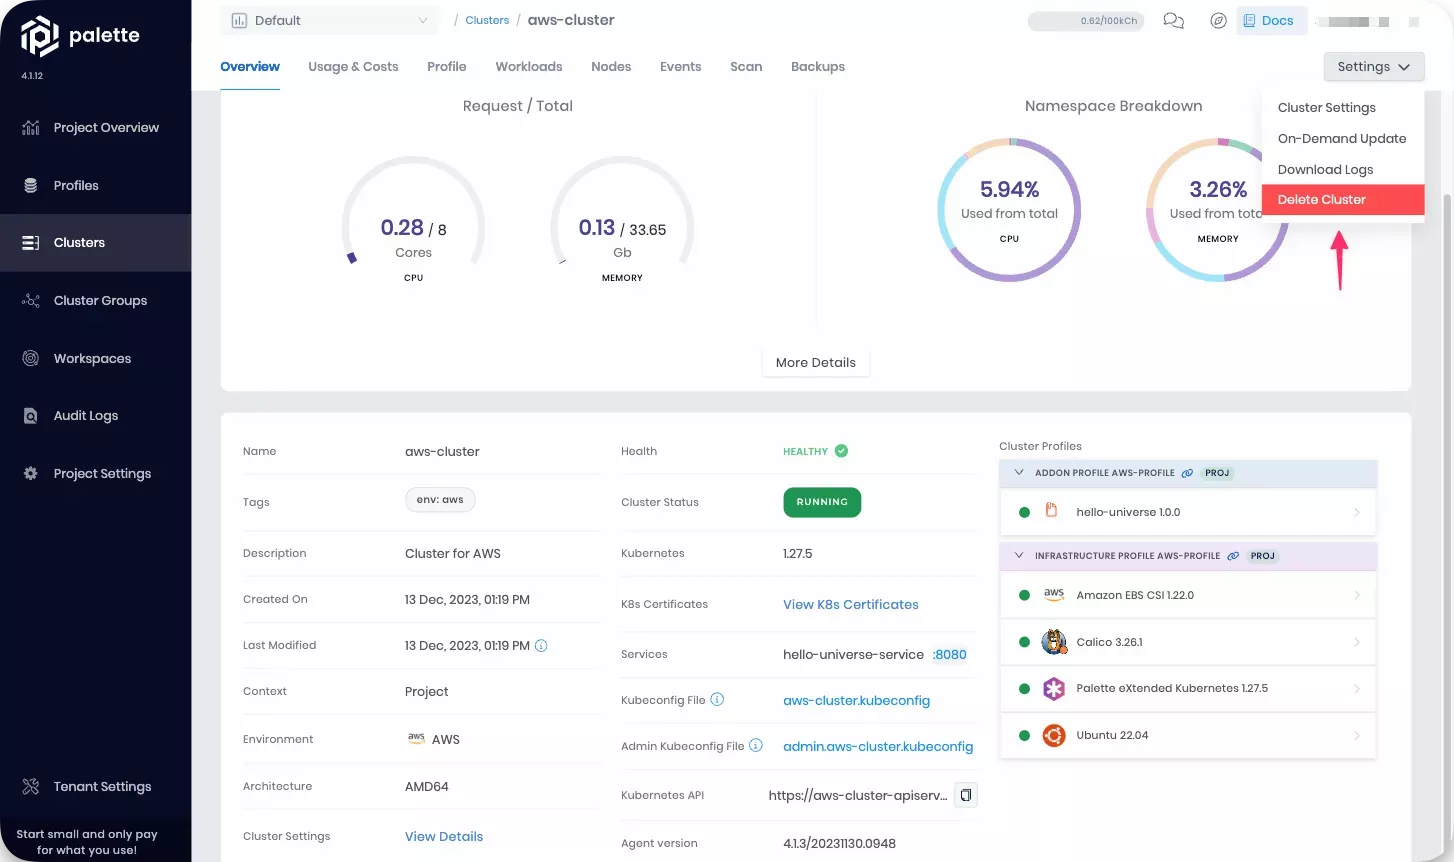The height and width of the screenshot is (862, 1454).
Task: Open Audit Logs in the sidebar
Action: pos(95,416)
